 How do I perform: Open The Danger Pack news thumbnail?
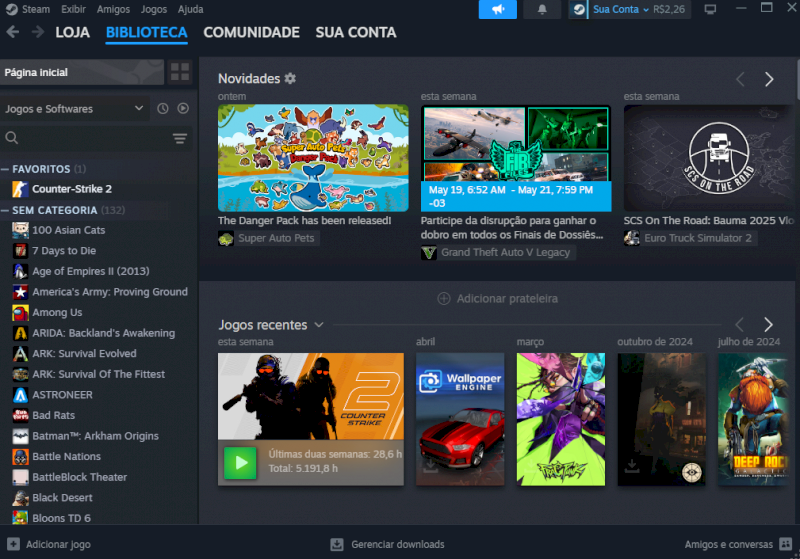(x=313, y=158)
